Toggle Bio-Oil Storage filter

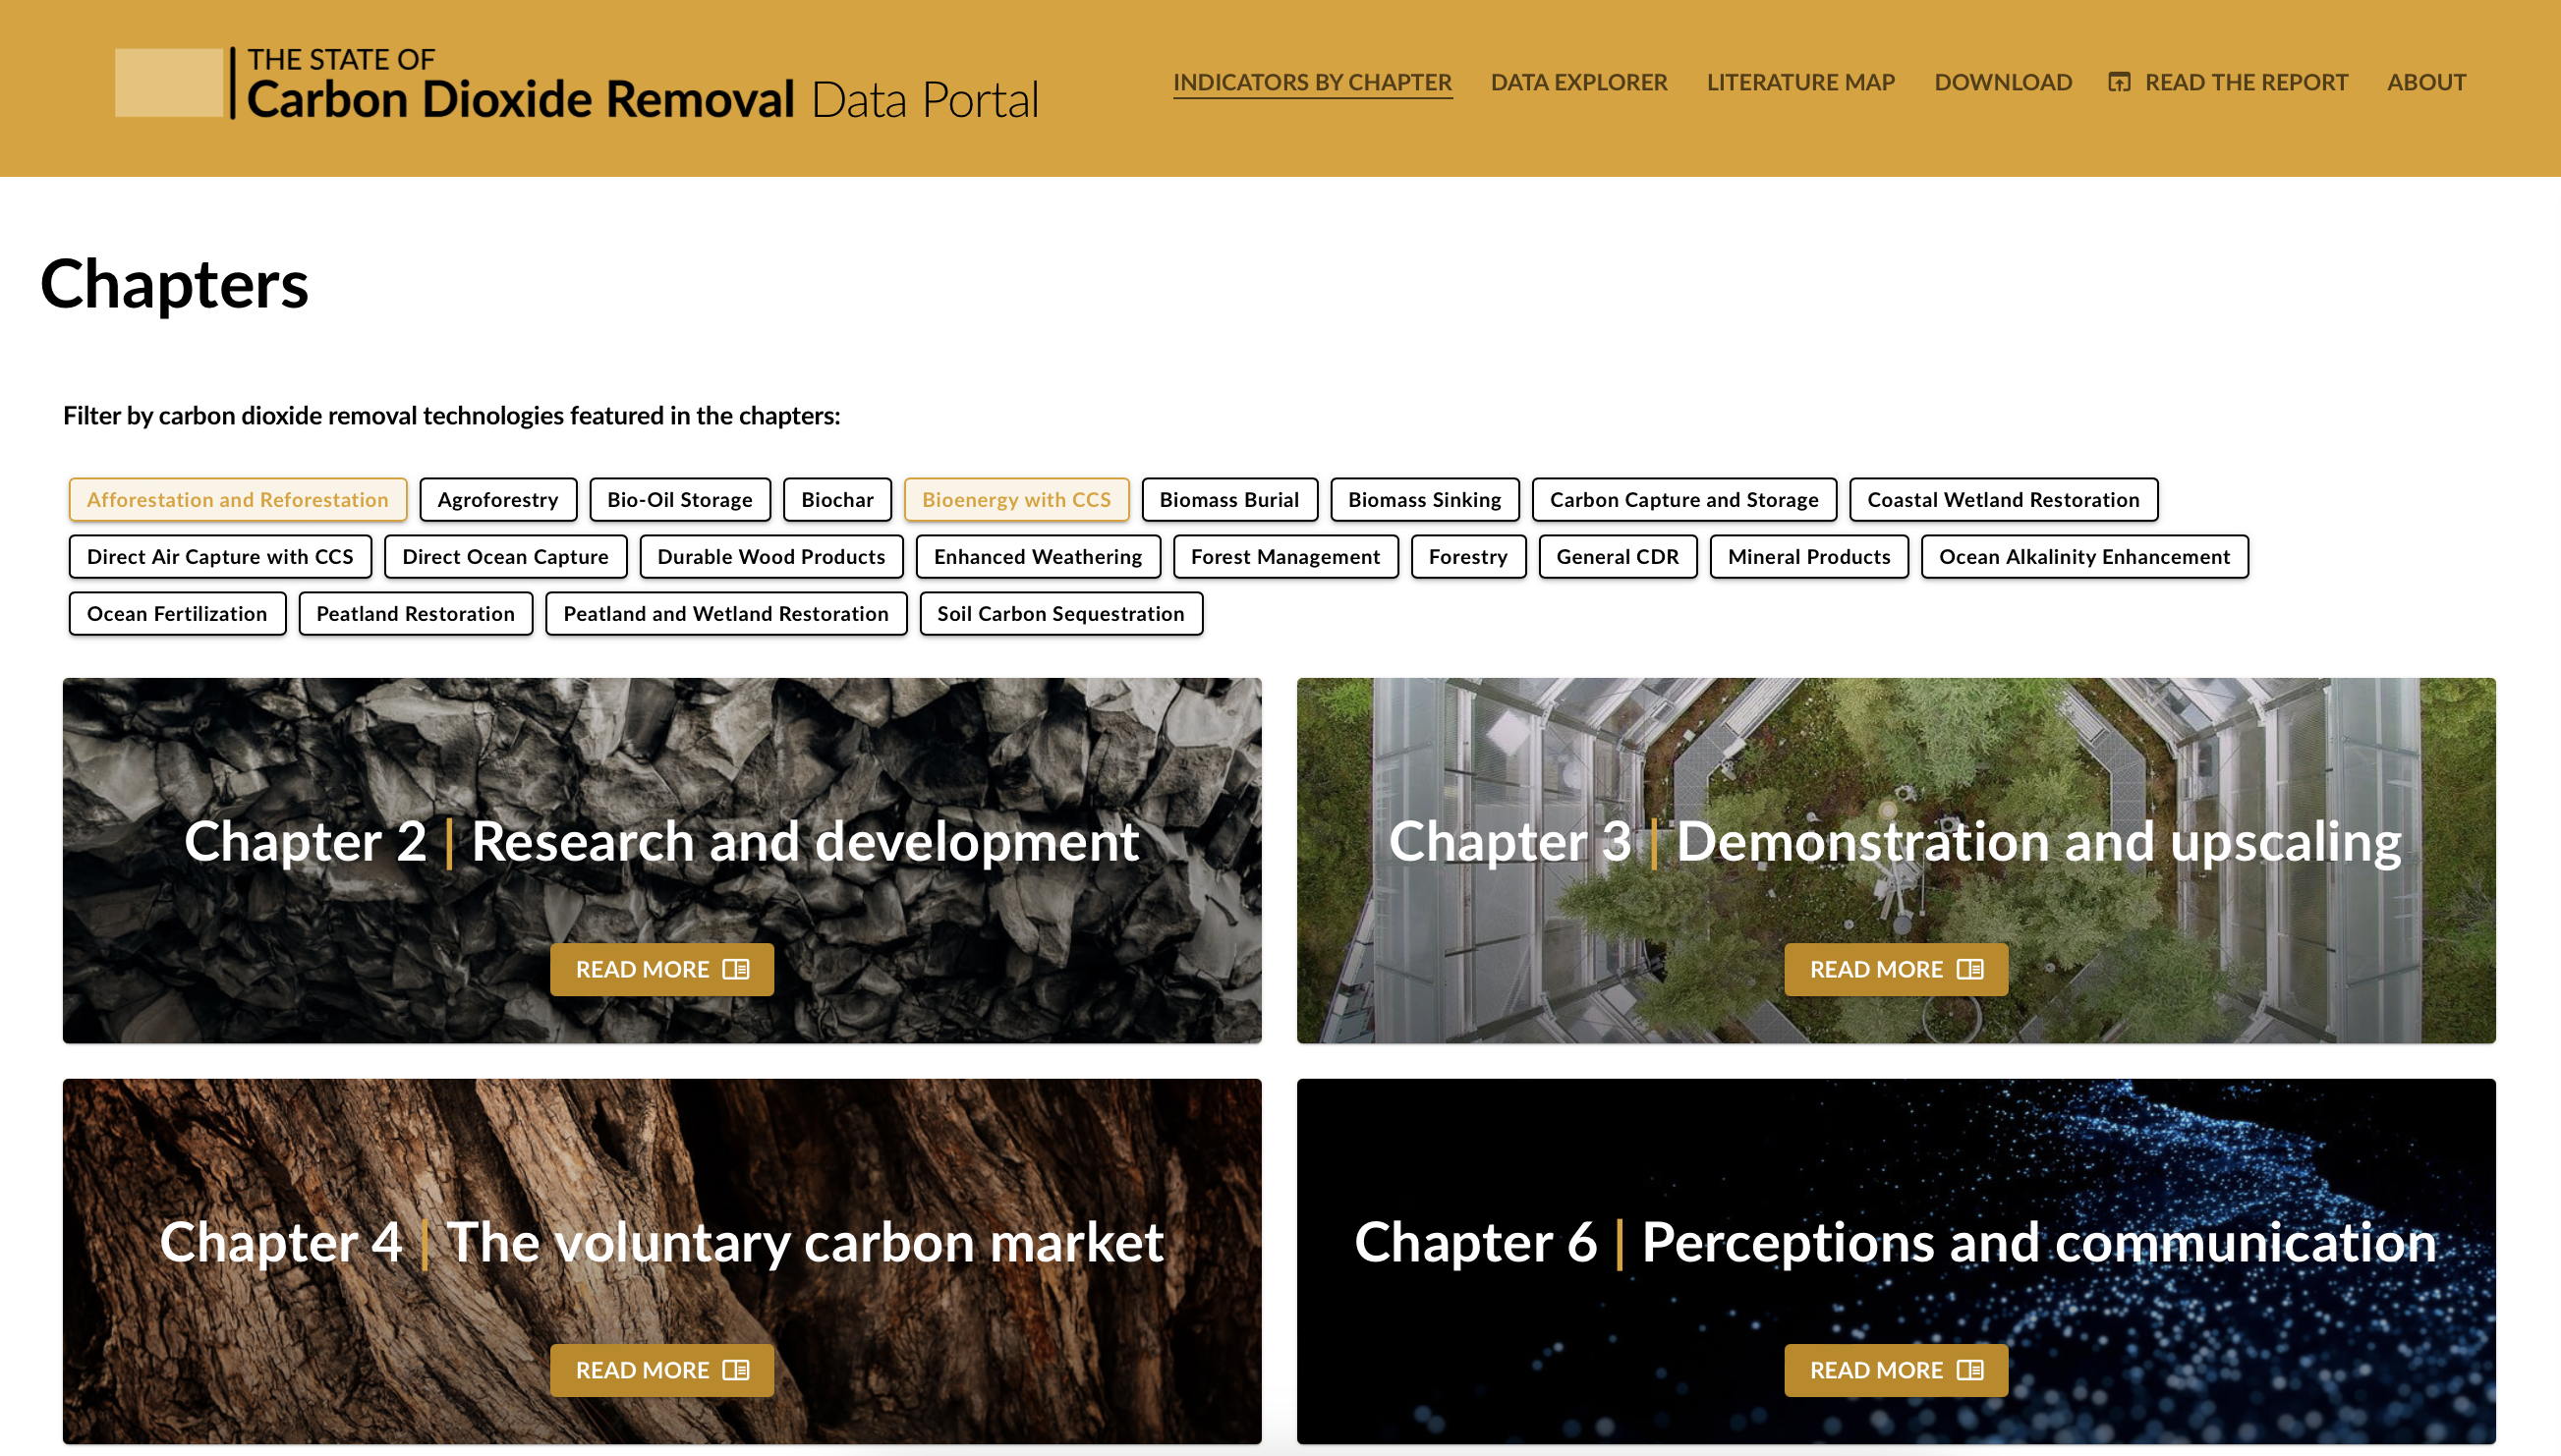pos(680,500)
